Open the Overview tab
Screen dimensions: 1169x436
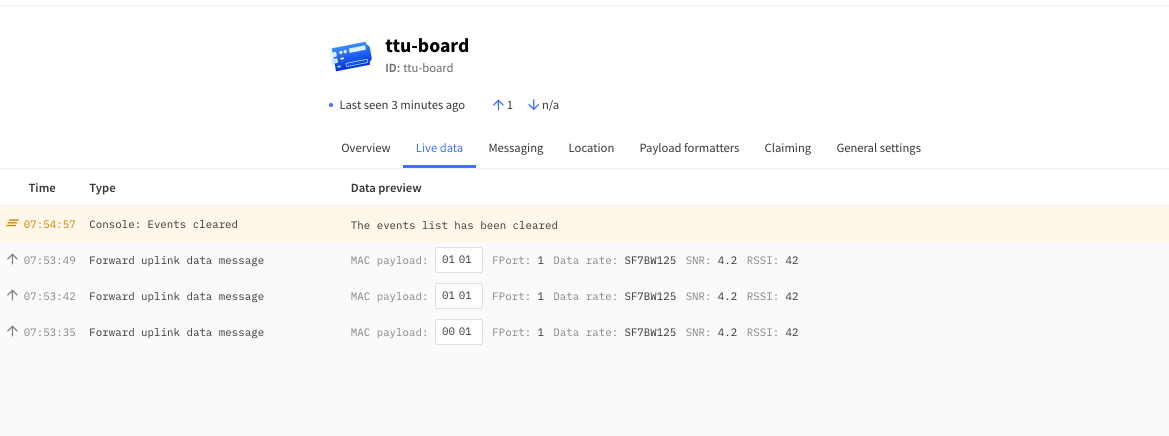click(365, 148)
